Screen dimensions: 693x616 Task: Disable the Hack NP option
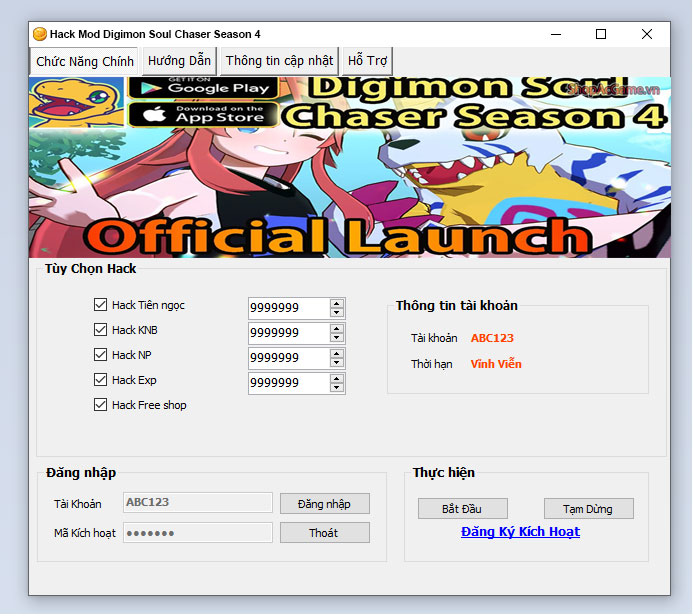click(x=100, y=355)
